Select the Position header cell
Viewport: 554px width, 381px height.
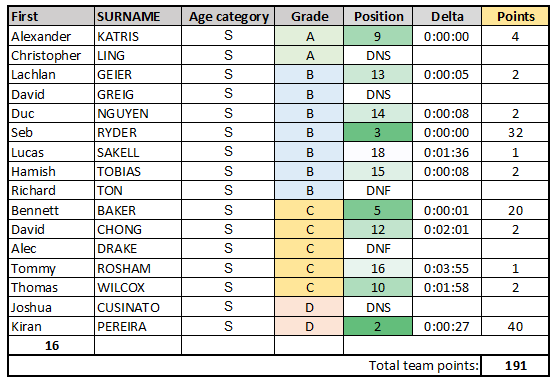[x=378, y=16]
